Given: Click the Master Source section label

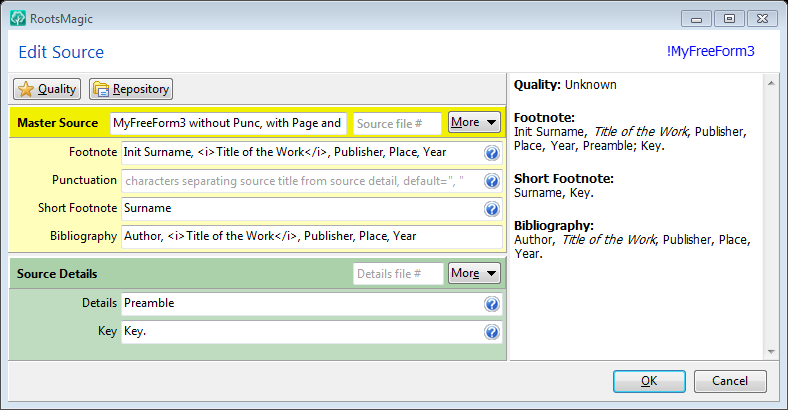Looking at the screenshot, I should (57, 123).
